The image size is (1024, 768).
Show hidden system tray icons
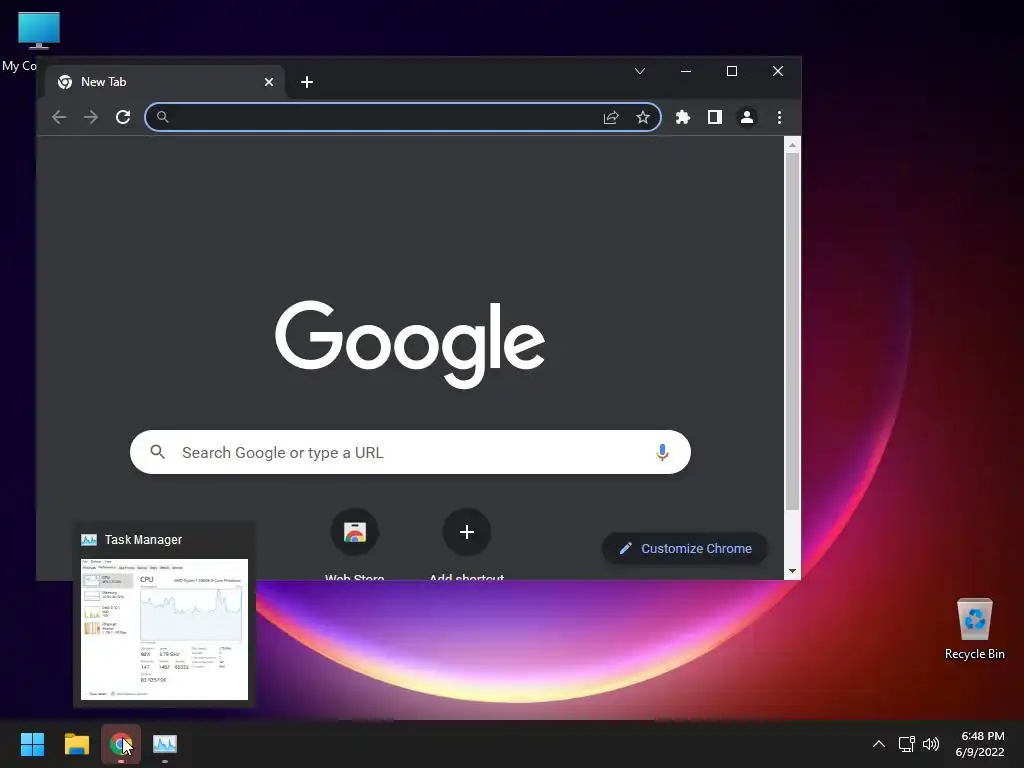pos(879,744)
